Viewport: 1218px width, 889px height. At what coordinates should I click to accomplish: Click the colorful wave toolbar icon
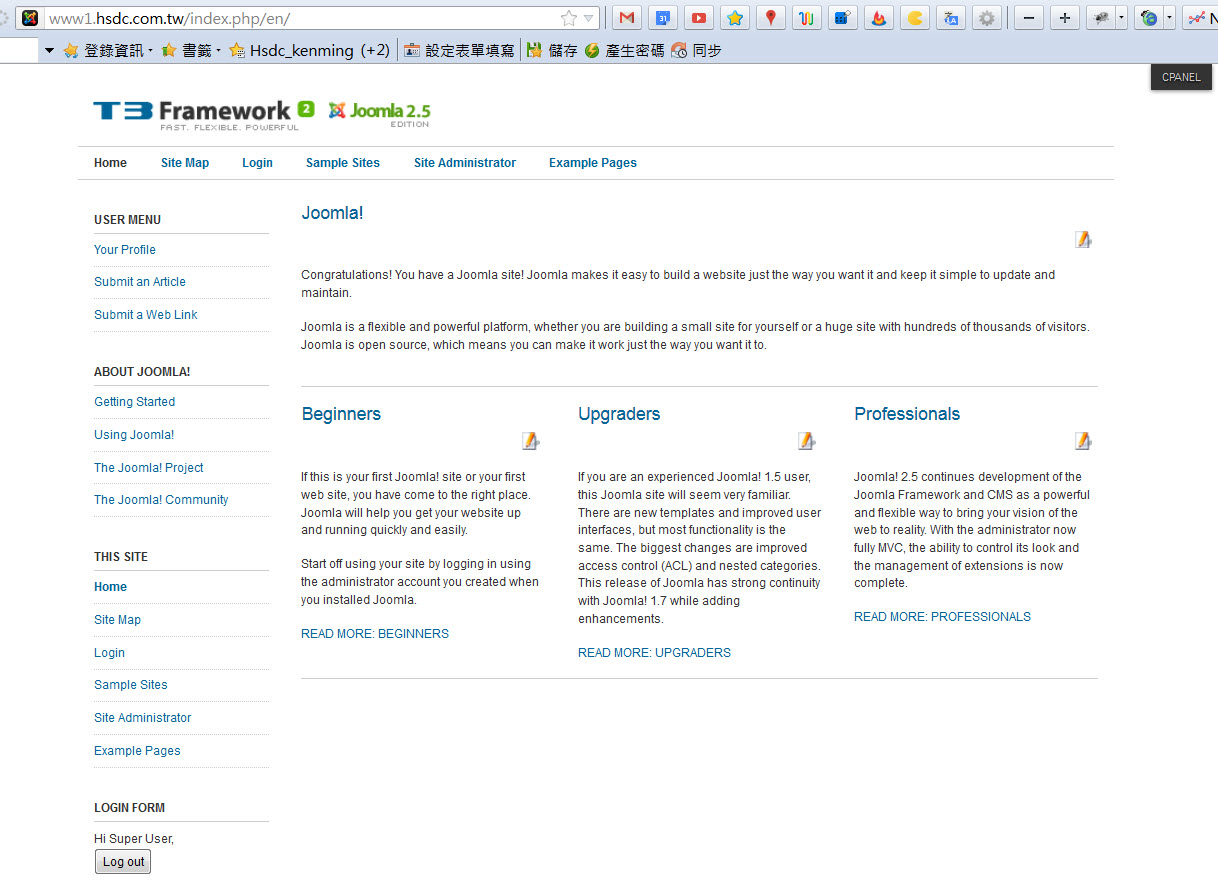807,18
